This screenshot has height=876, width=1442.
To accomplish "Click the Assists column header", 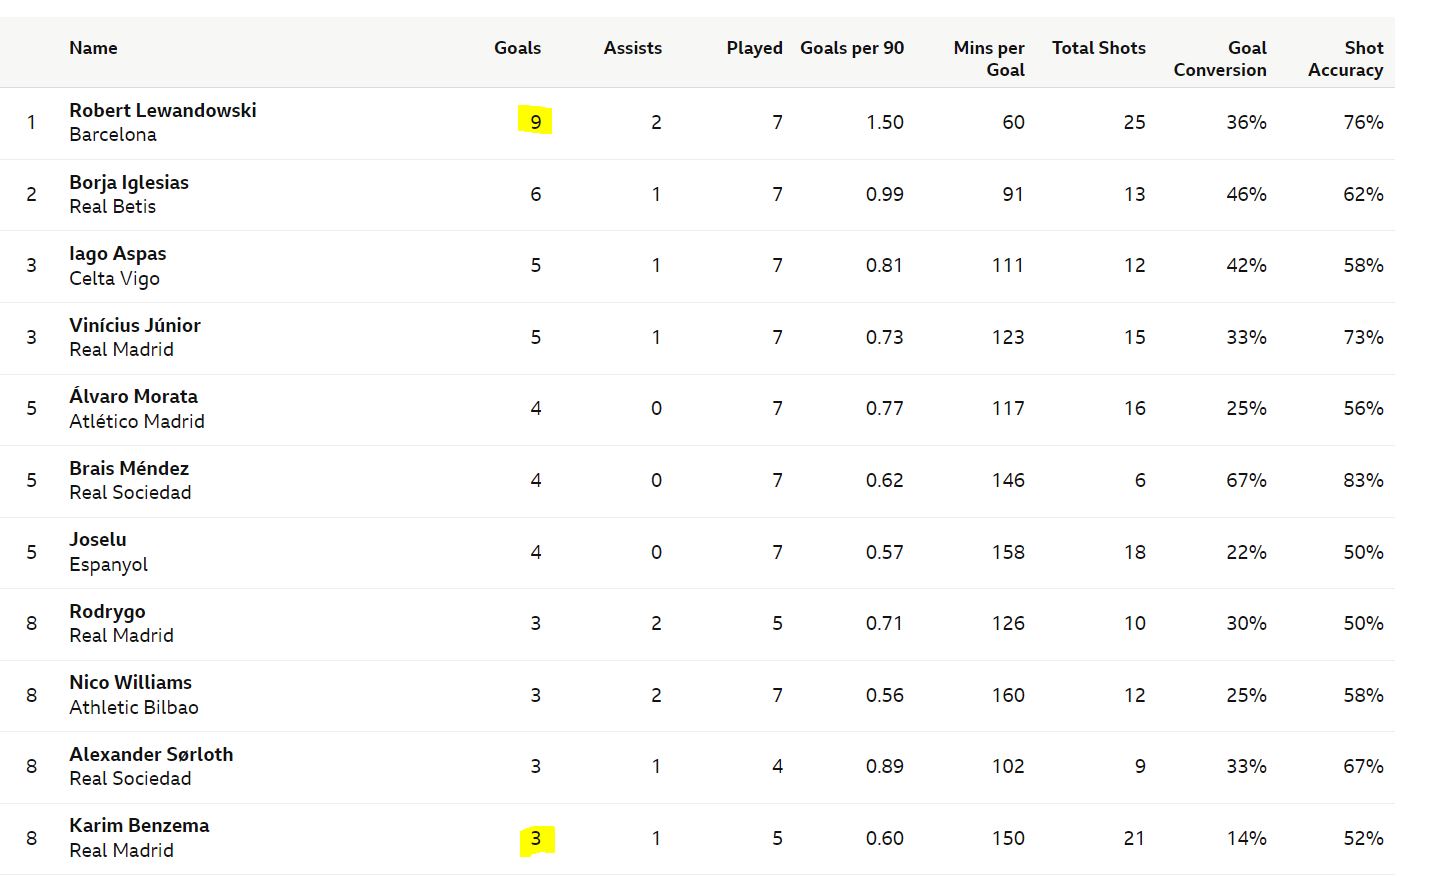I will pos(632,48).
